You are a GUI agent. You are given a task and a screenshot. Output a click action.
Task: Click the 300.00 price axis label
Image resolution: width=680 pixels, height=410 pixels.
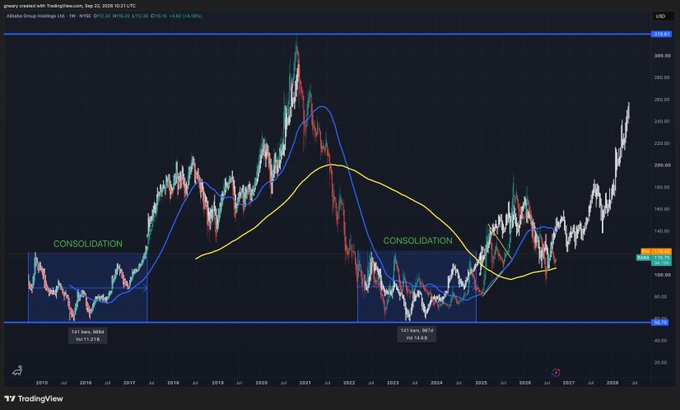662,56
